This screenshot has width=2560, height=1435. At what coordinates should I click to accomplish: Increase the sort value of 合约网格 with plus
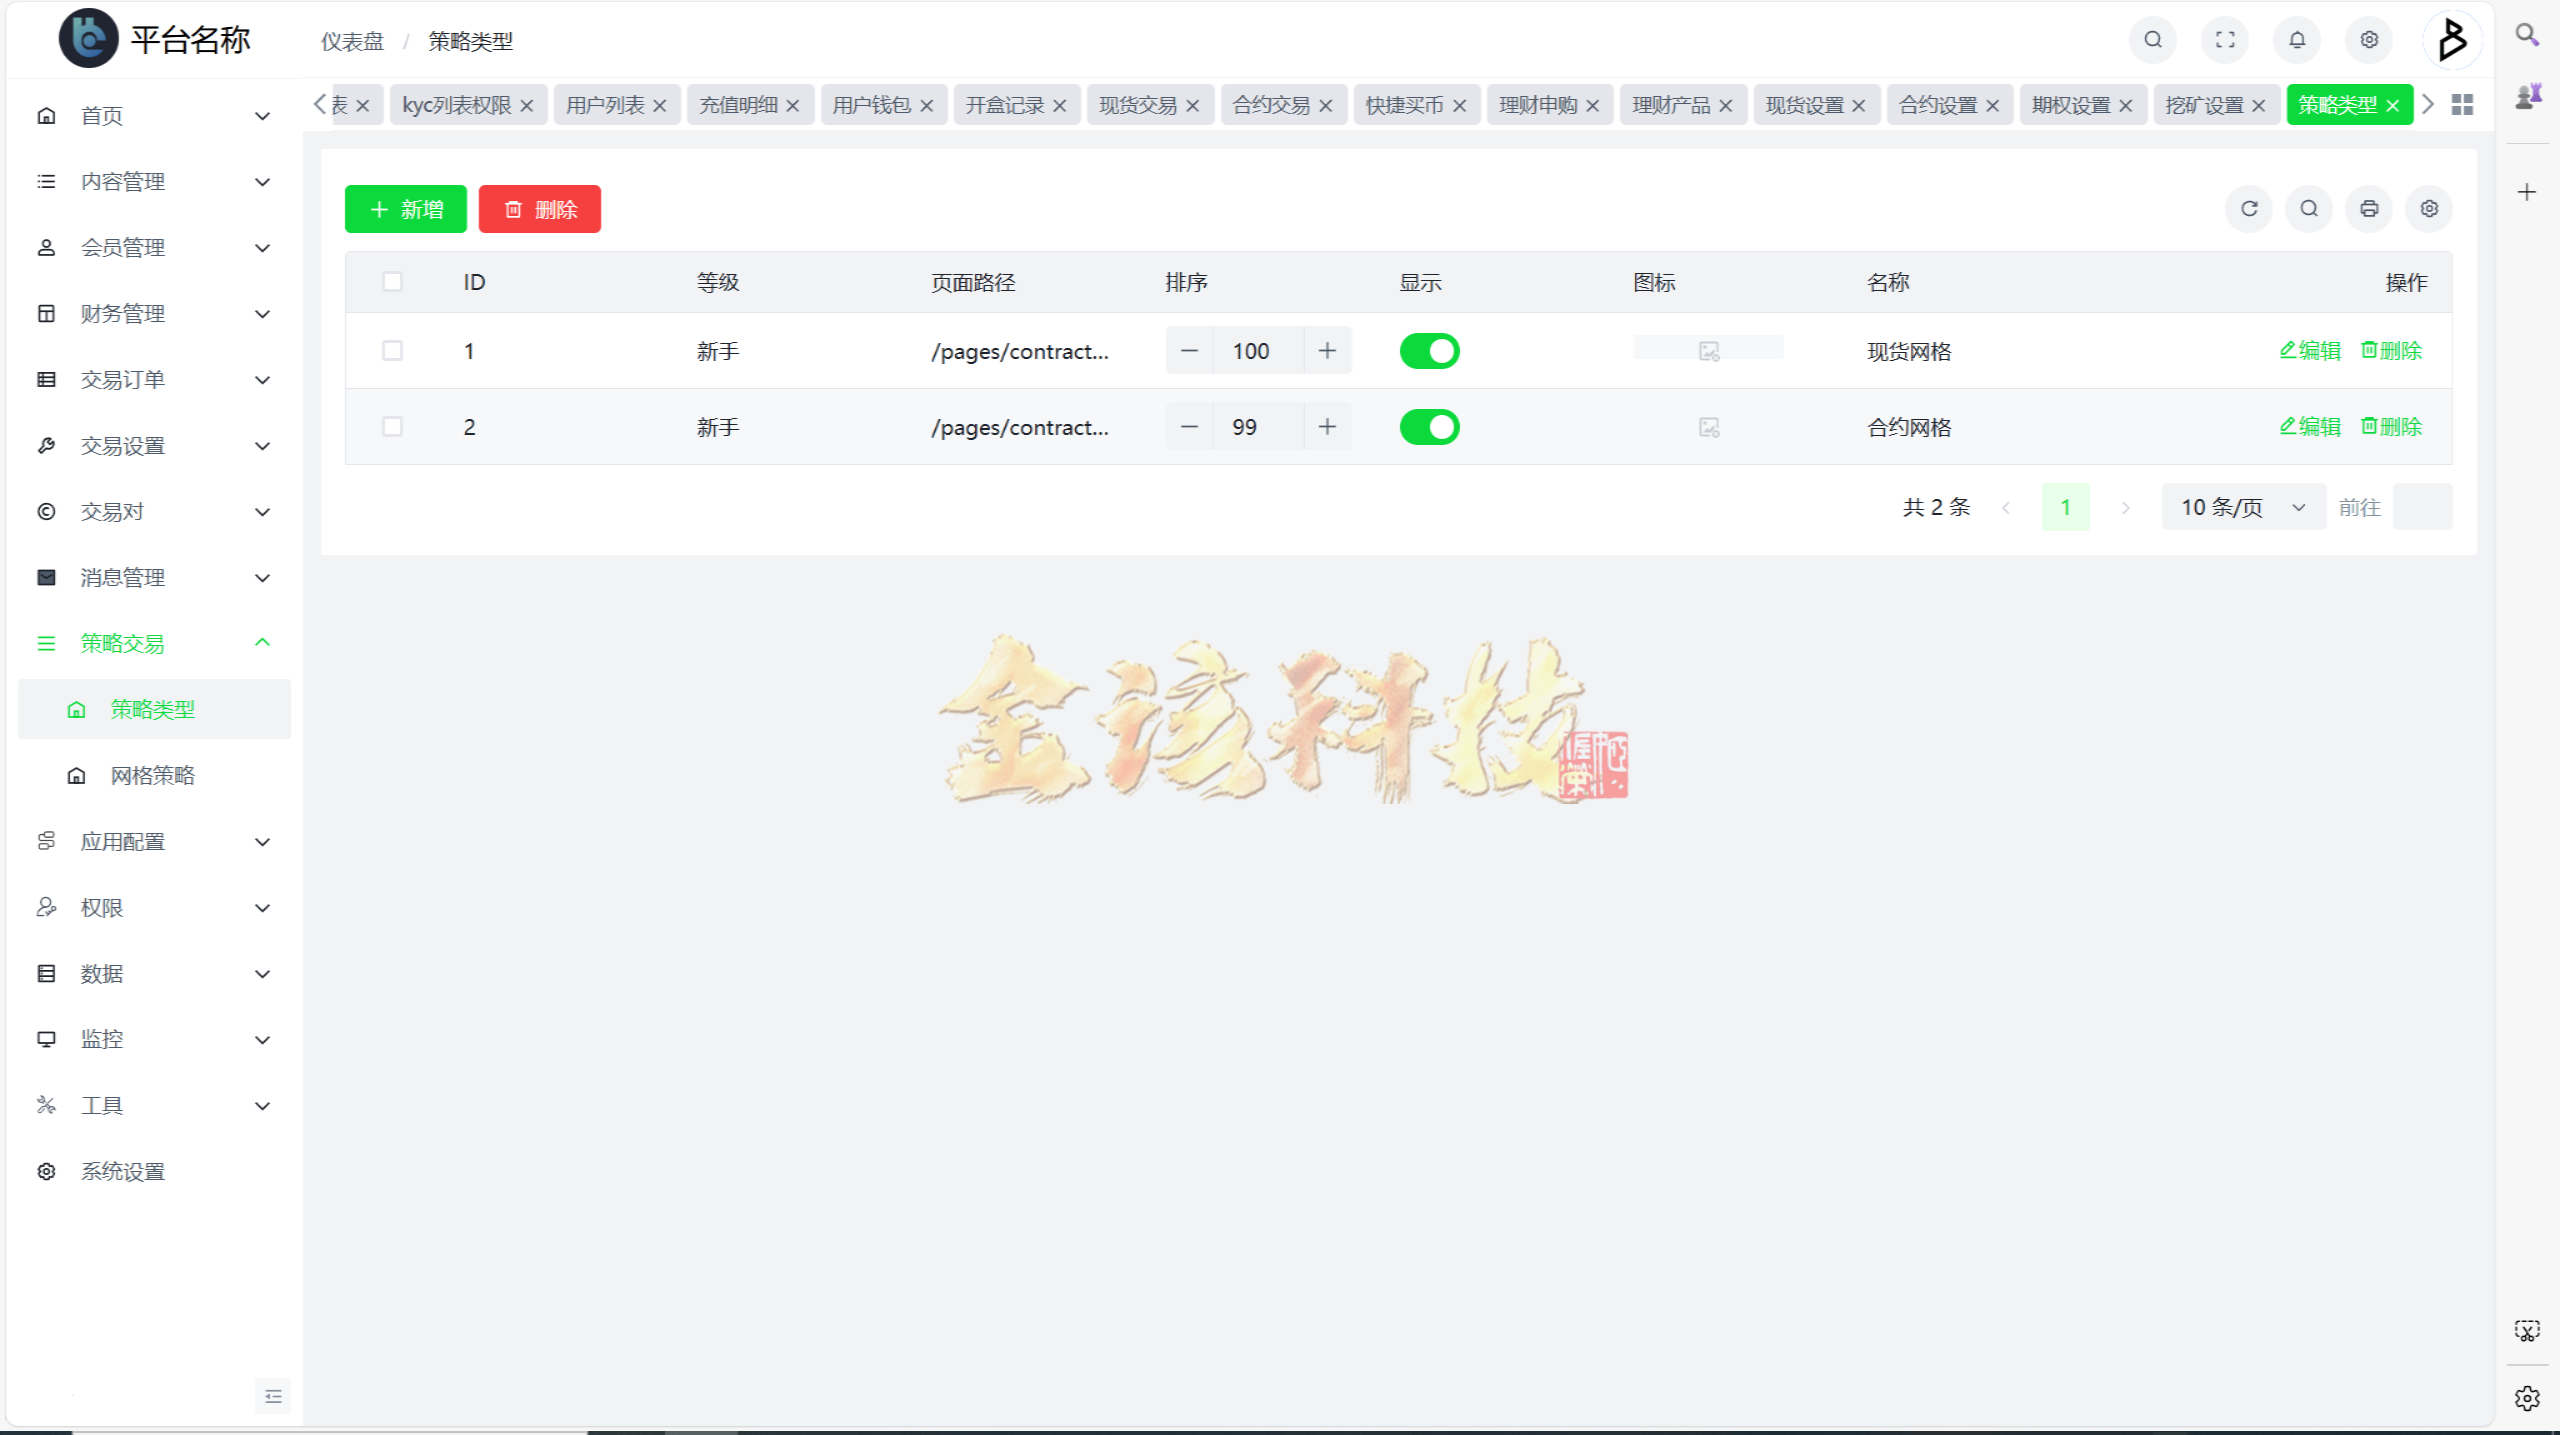tap(1327, 427)
